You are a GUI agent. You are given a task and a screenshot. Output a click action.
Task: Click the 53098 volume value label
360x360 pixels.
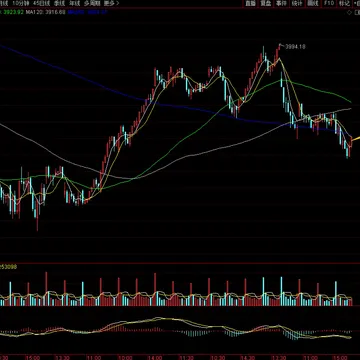[9, 266]
